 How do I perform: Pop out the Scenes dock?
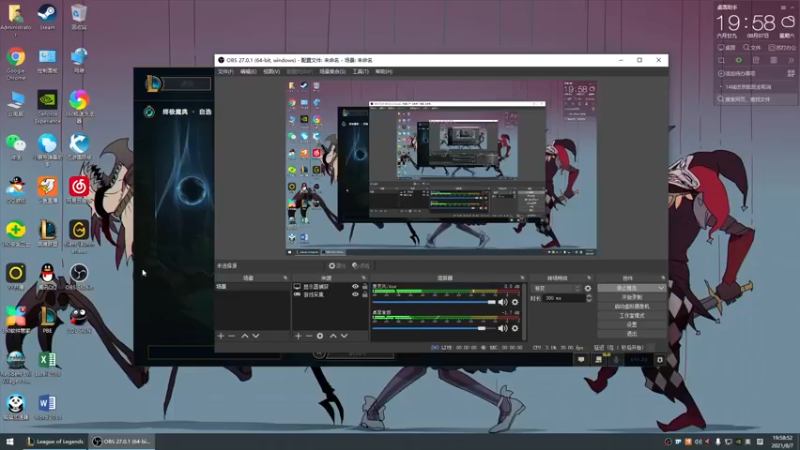pyautogui.click(x=285, y=278)
